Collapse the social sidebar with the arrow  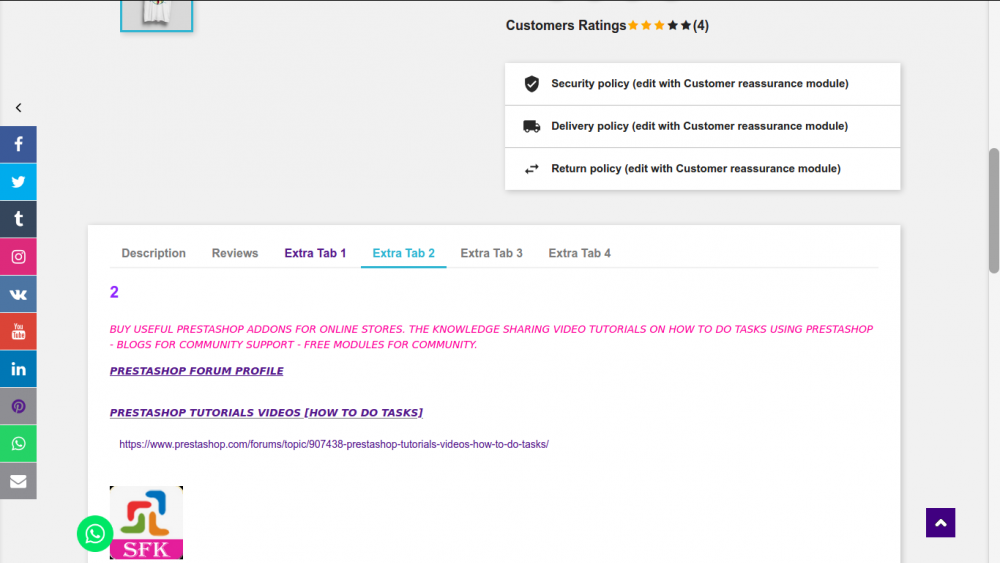tap(18, 108)
